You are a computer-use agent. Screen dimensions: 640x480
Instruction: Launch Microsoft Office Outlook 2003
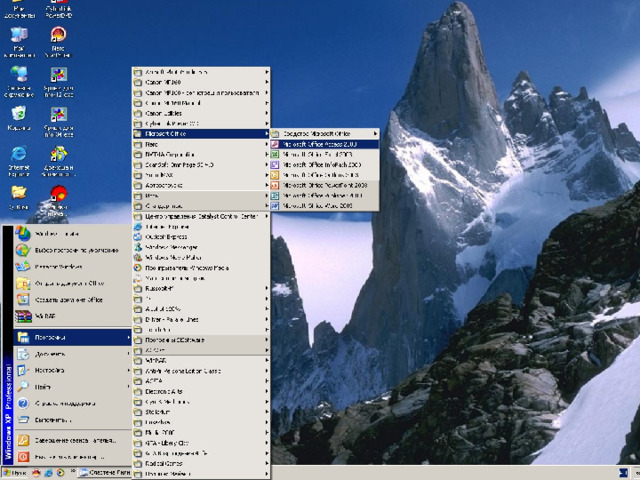[324, 175]
